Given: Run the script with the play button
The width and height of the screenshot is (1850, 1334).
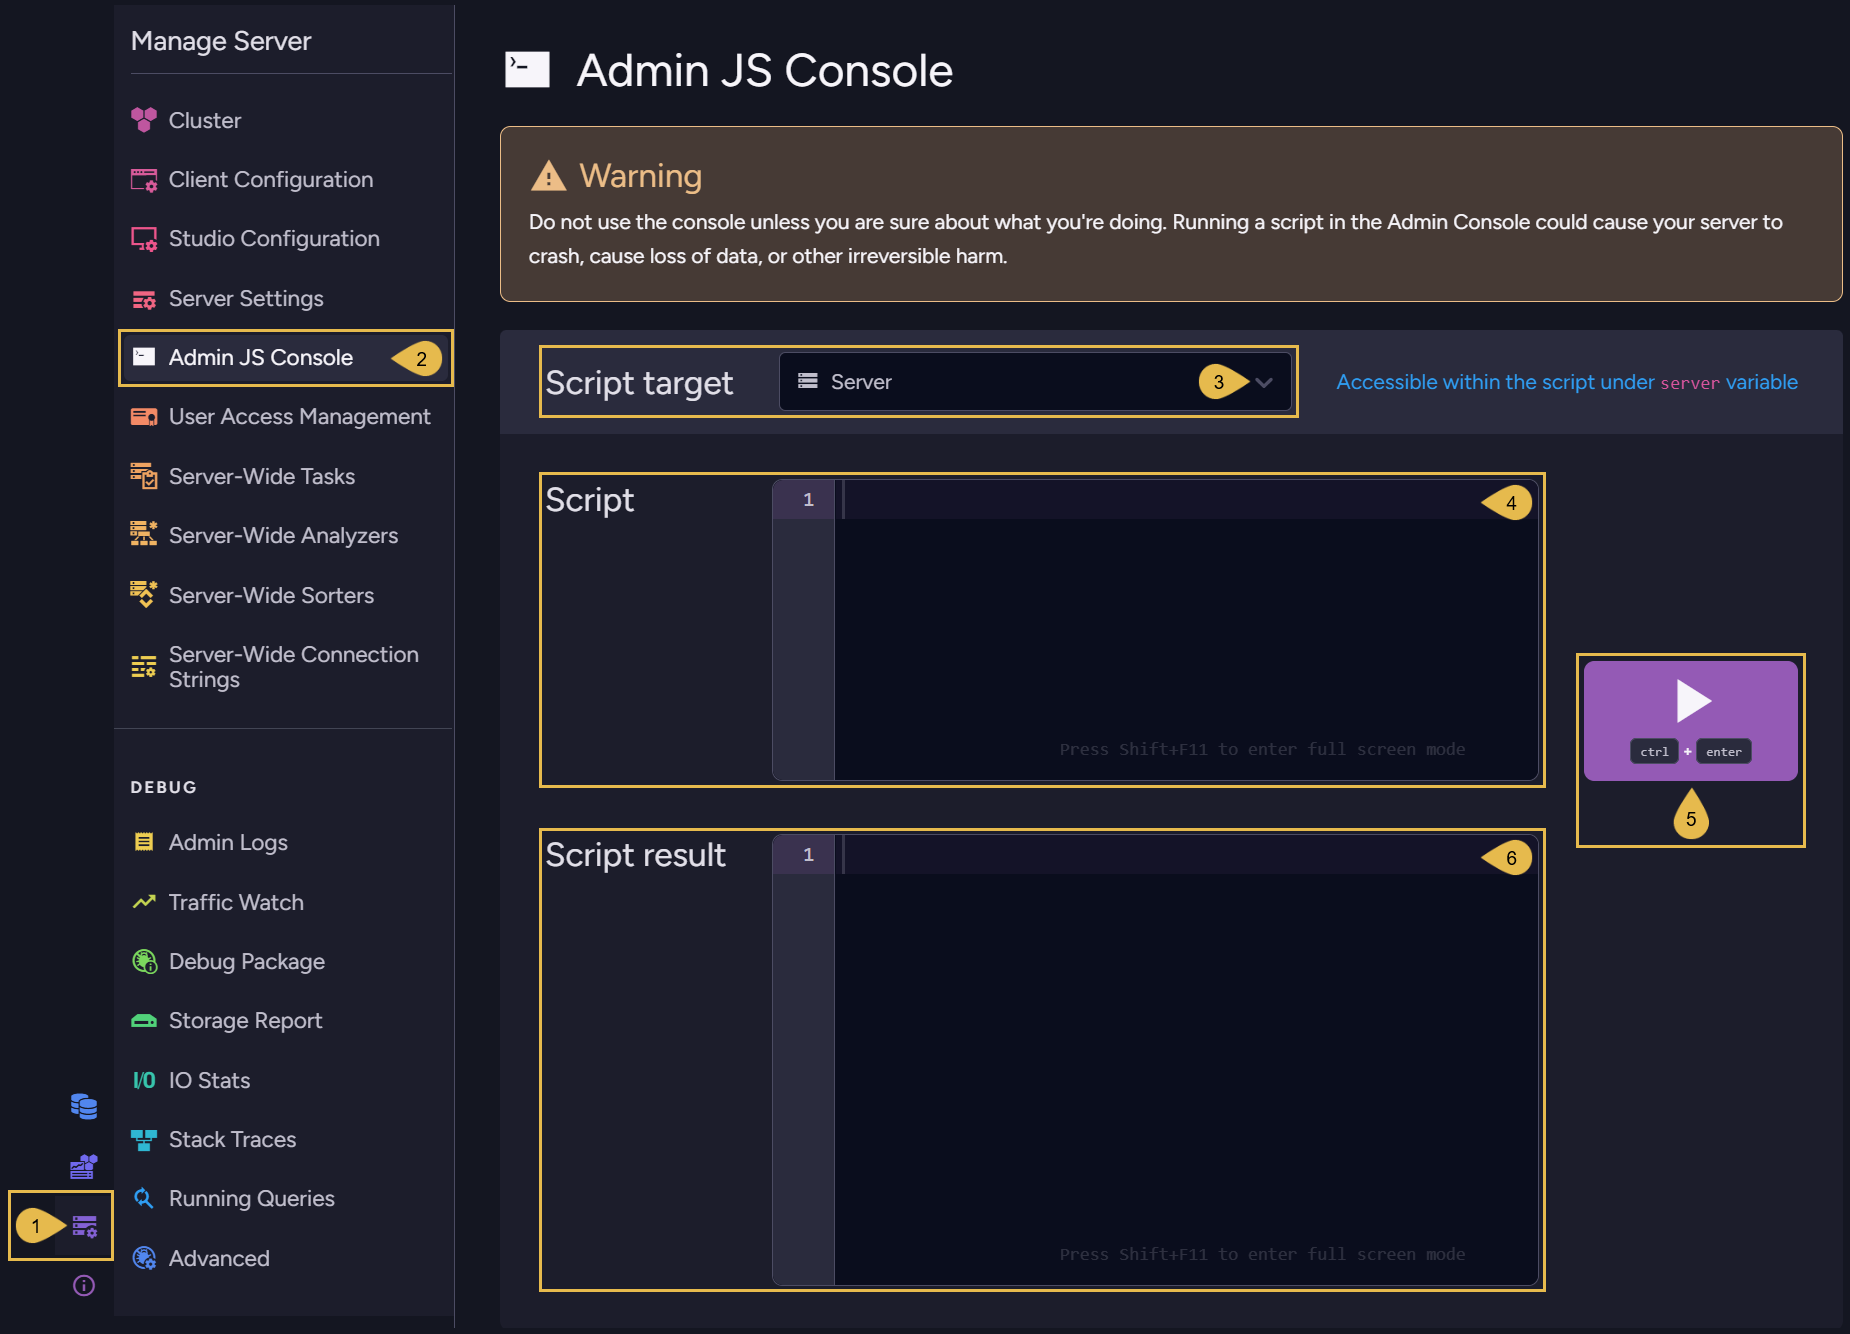Looking at the screenshot, I should point(1691,720).
